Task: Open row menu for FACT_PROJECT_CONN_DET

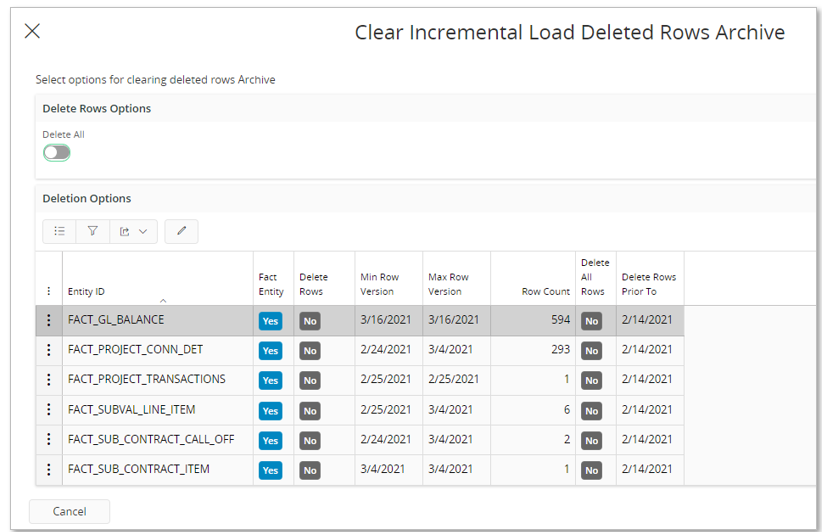Action: point(49,350)
